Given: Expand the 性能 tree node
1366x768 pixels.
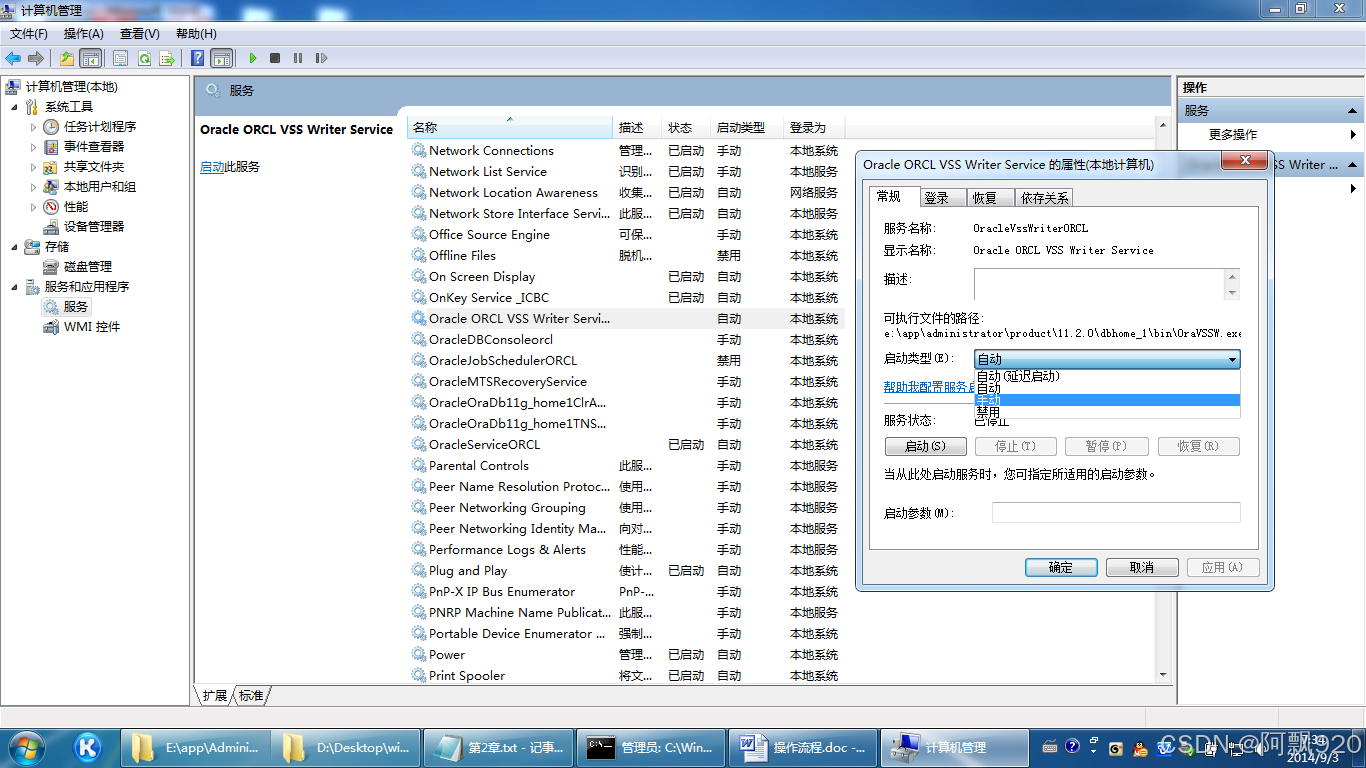Looking at the screenshot, I should click(33, 207).
